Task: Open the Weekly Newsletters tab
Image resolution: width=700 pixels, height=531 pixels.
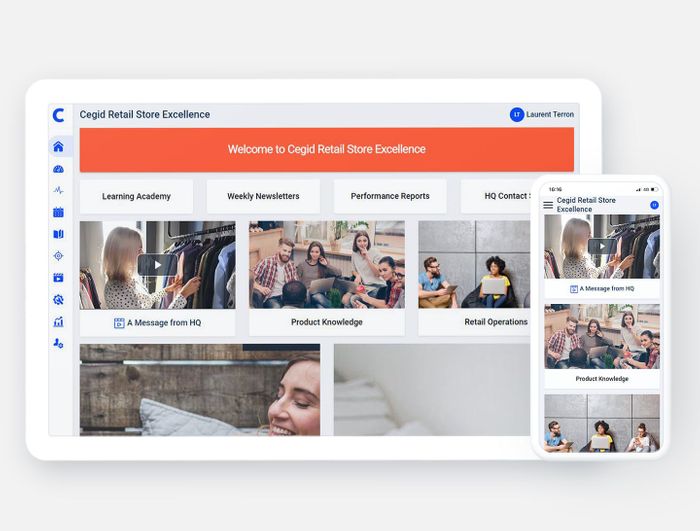Action: [x=263, y=196]
